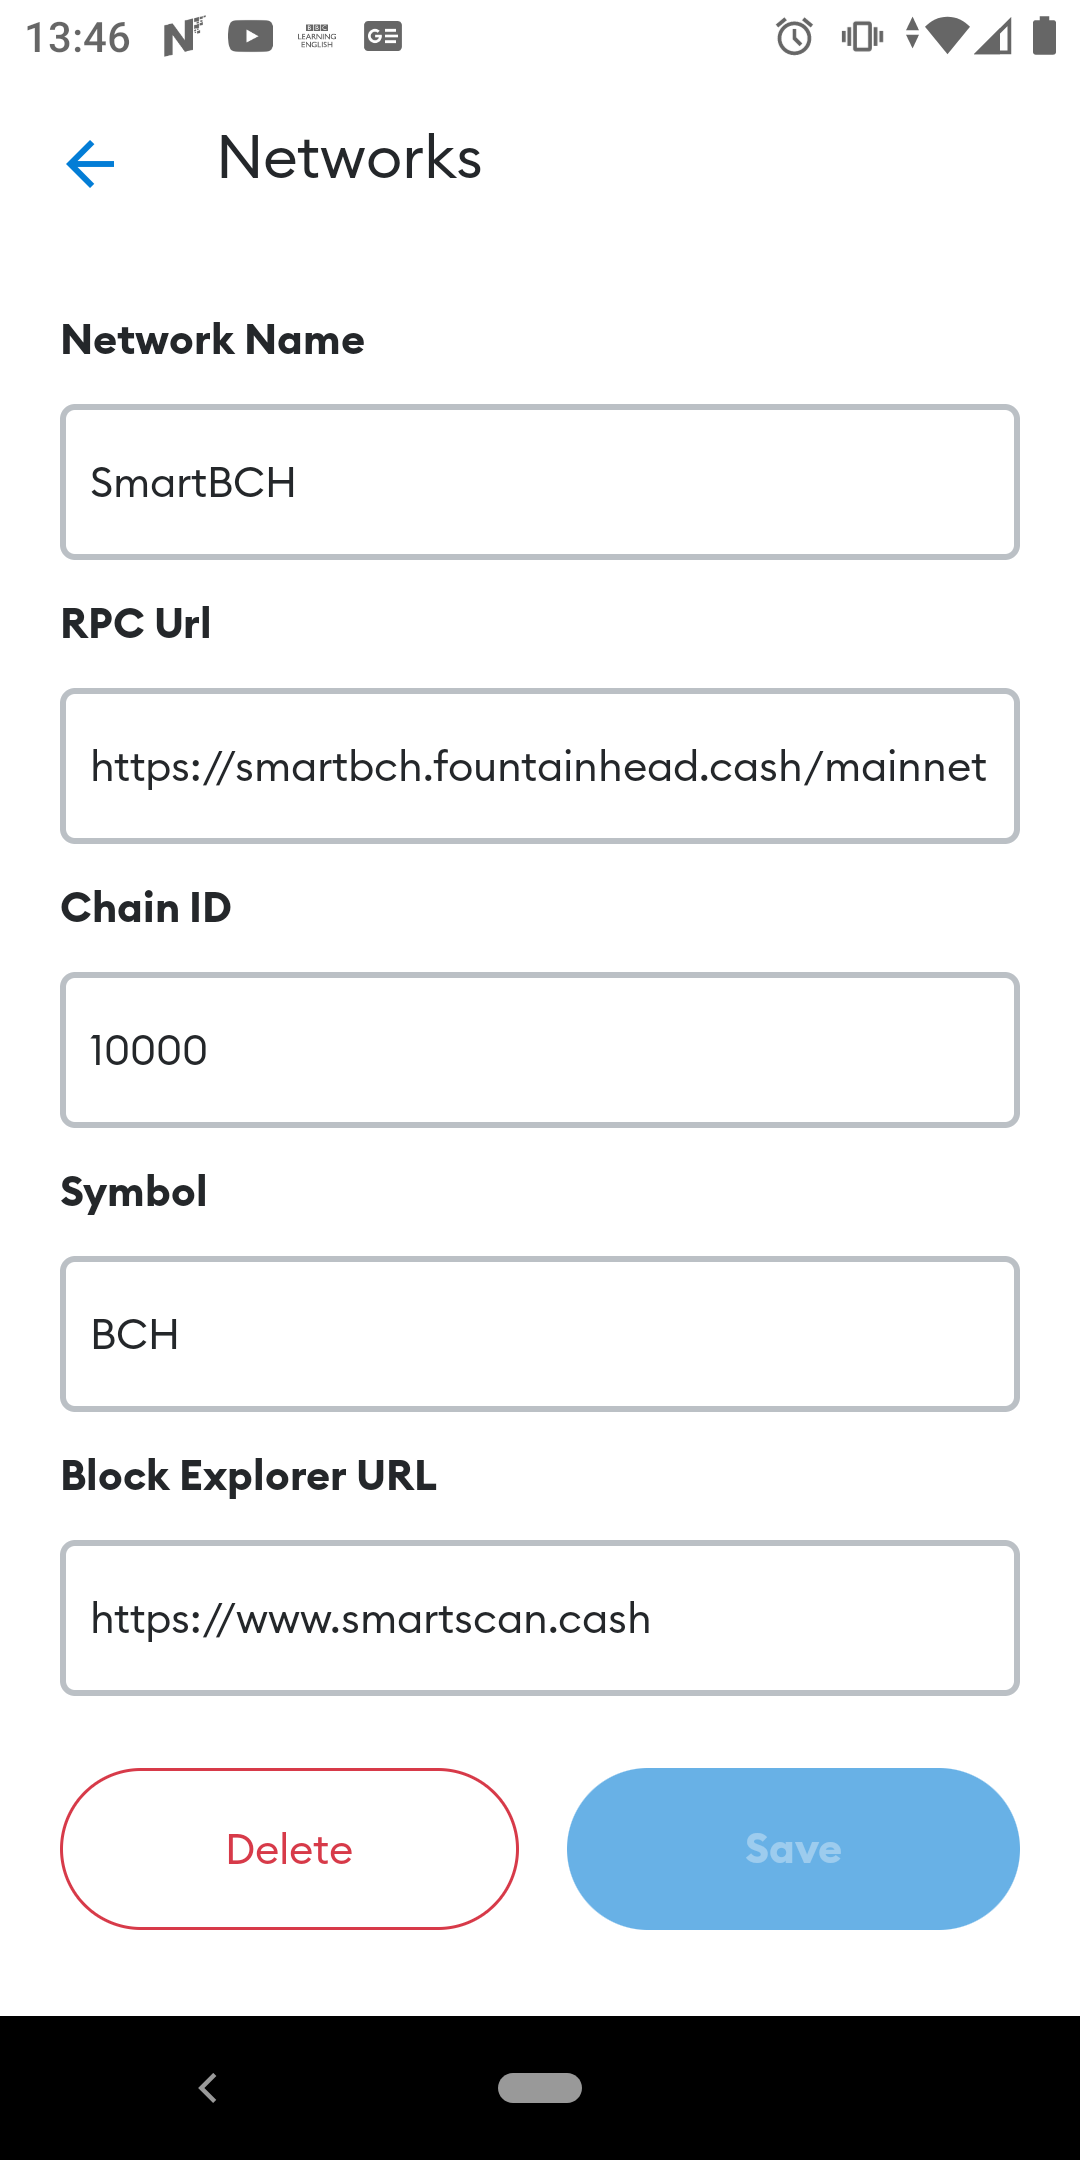Tap the NFC 'N' status bar icon

click(184, 37)
